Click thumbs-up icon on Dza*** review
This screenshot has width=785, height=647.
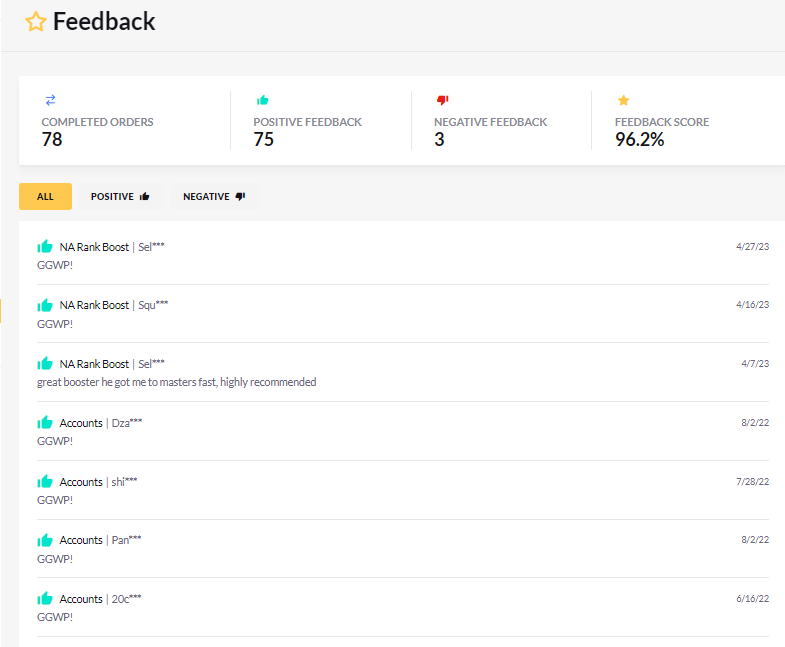45,423
